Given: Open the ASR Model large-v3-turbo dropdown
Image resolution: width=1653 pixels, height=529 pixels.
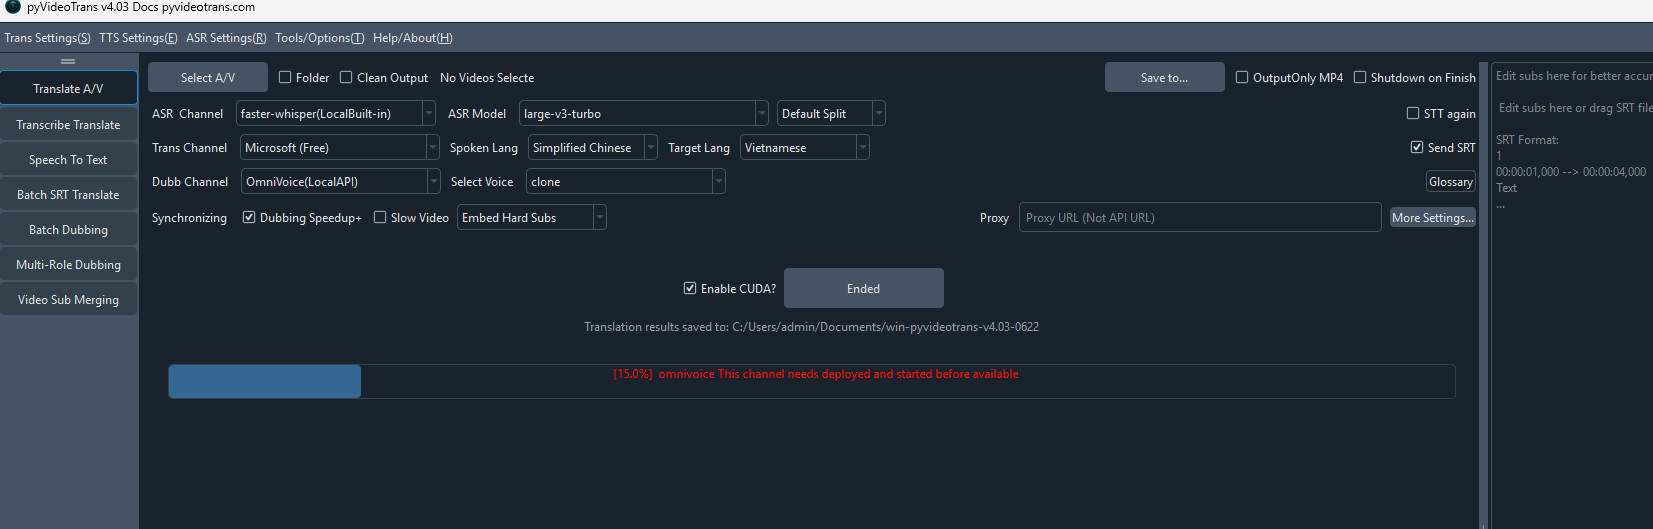Looking at the screenshot, I should click(x=644, y=114).
